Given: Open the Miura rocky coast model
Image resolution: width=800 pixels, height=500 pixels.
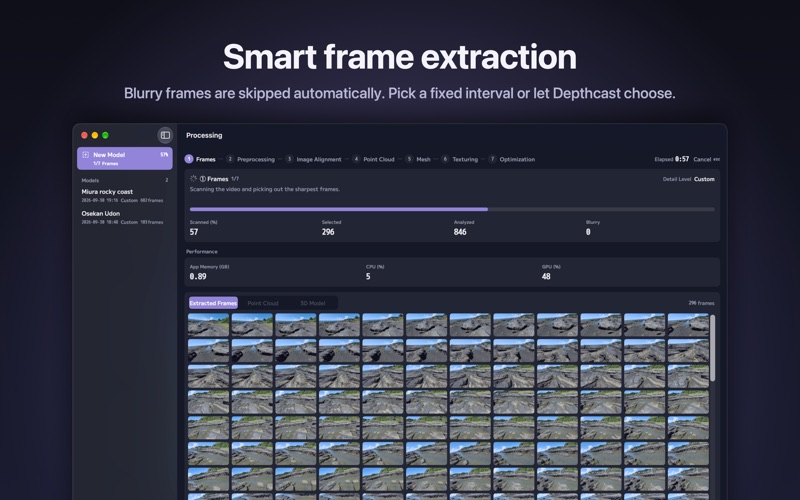Looking at the screenshot, I should [x=122, y=195].
